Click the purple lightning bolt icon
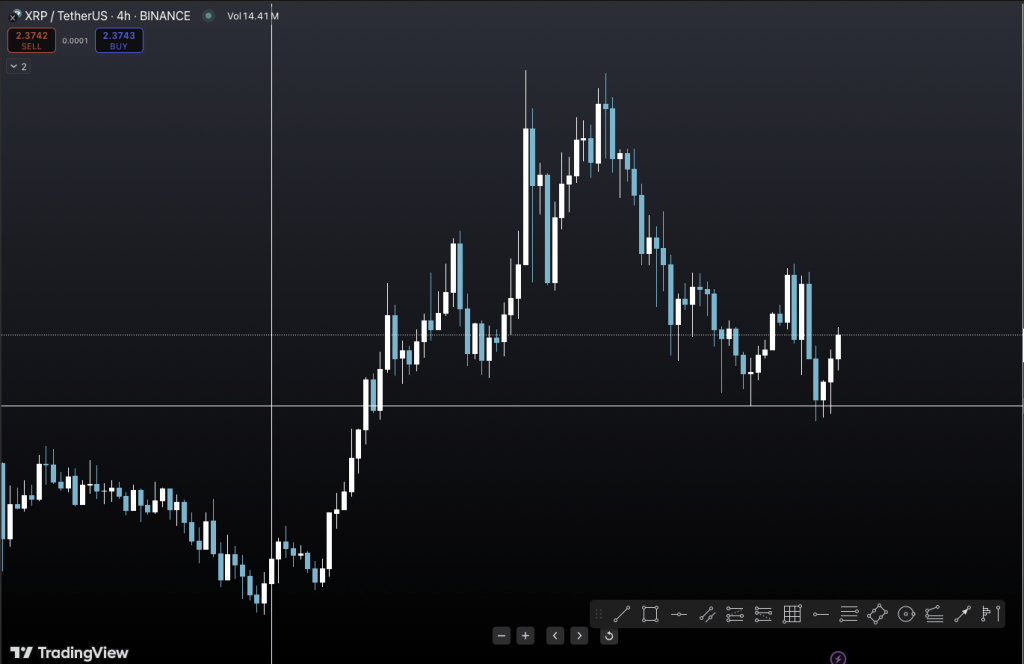The height and width of the screenshot is (664, 1024). tap(838, 658)
